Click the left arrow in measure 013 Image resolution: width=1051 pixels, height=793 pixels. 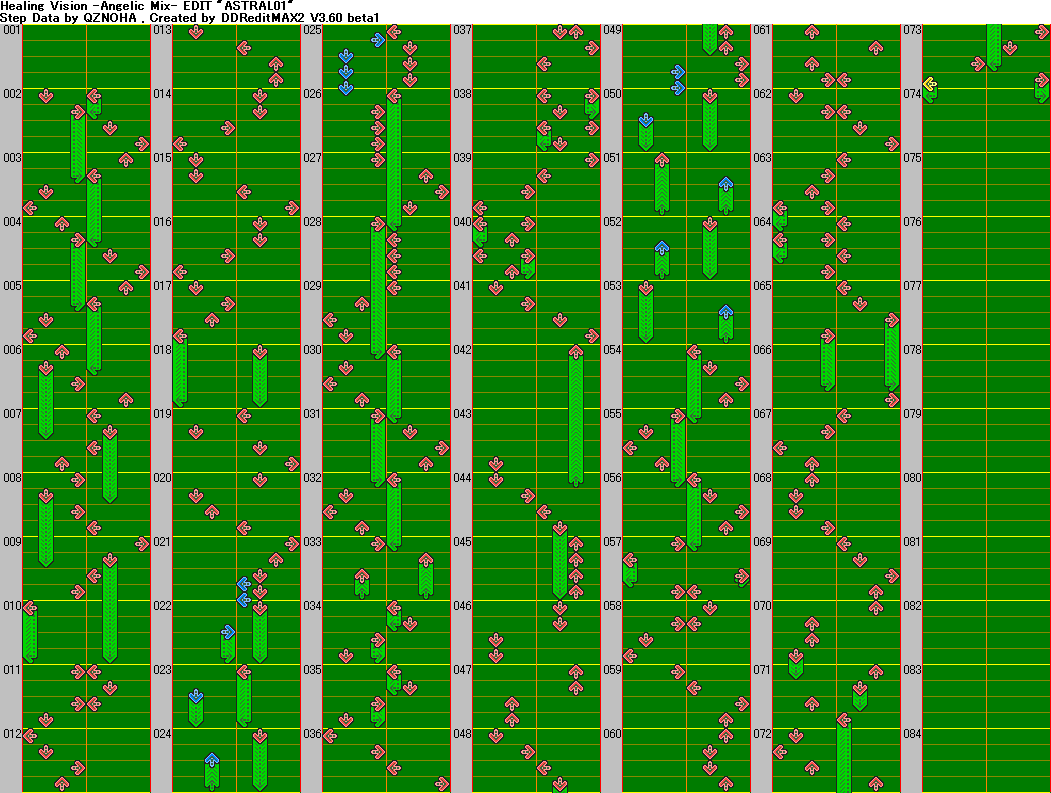click(244, 48)
